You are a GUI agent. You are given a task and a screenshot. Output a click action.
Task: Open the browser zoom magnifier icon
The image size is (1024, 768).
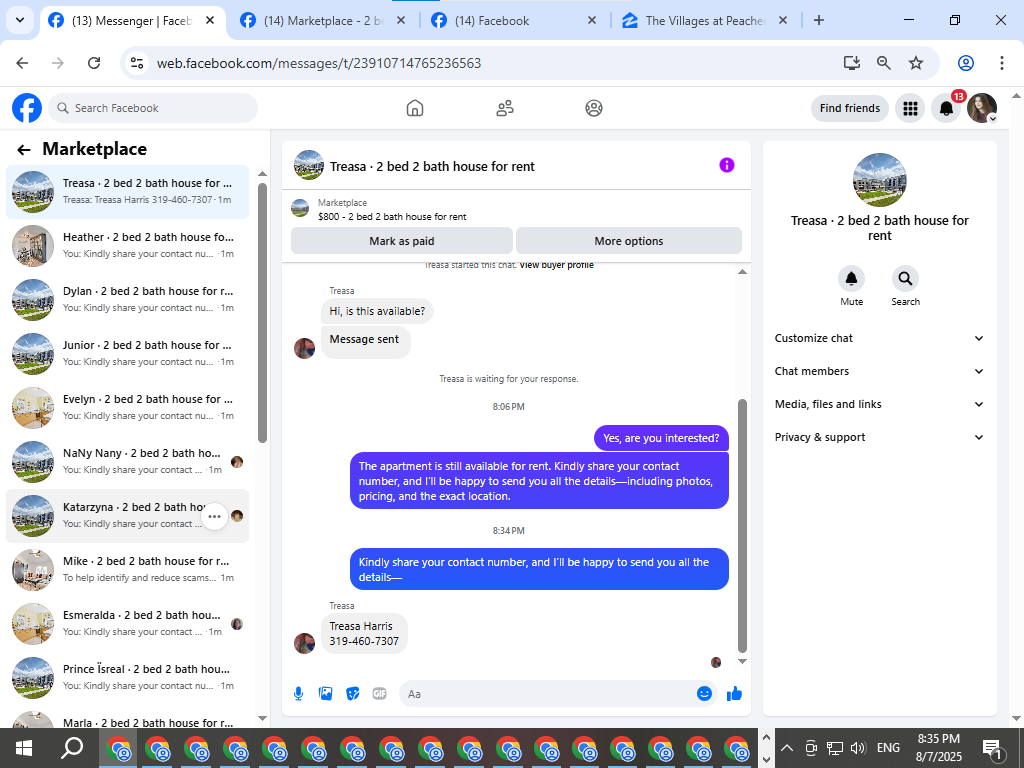pyautogui.click(x=884, y=63)
